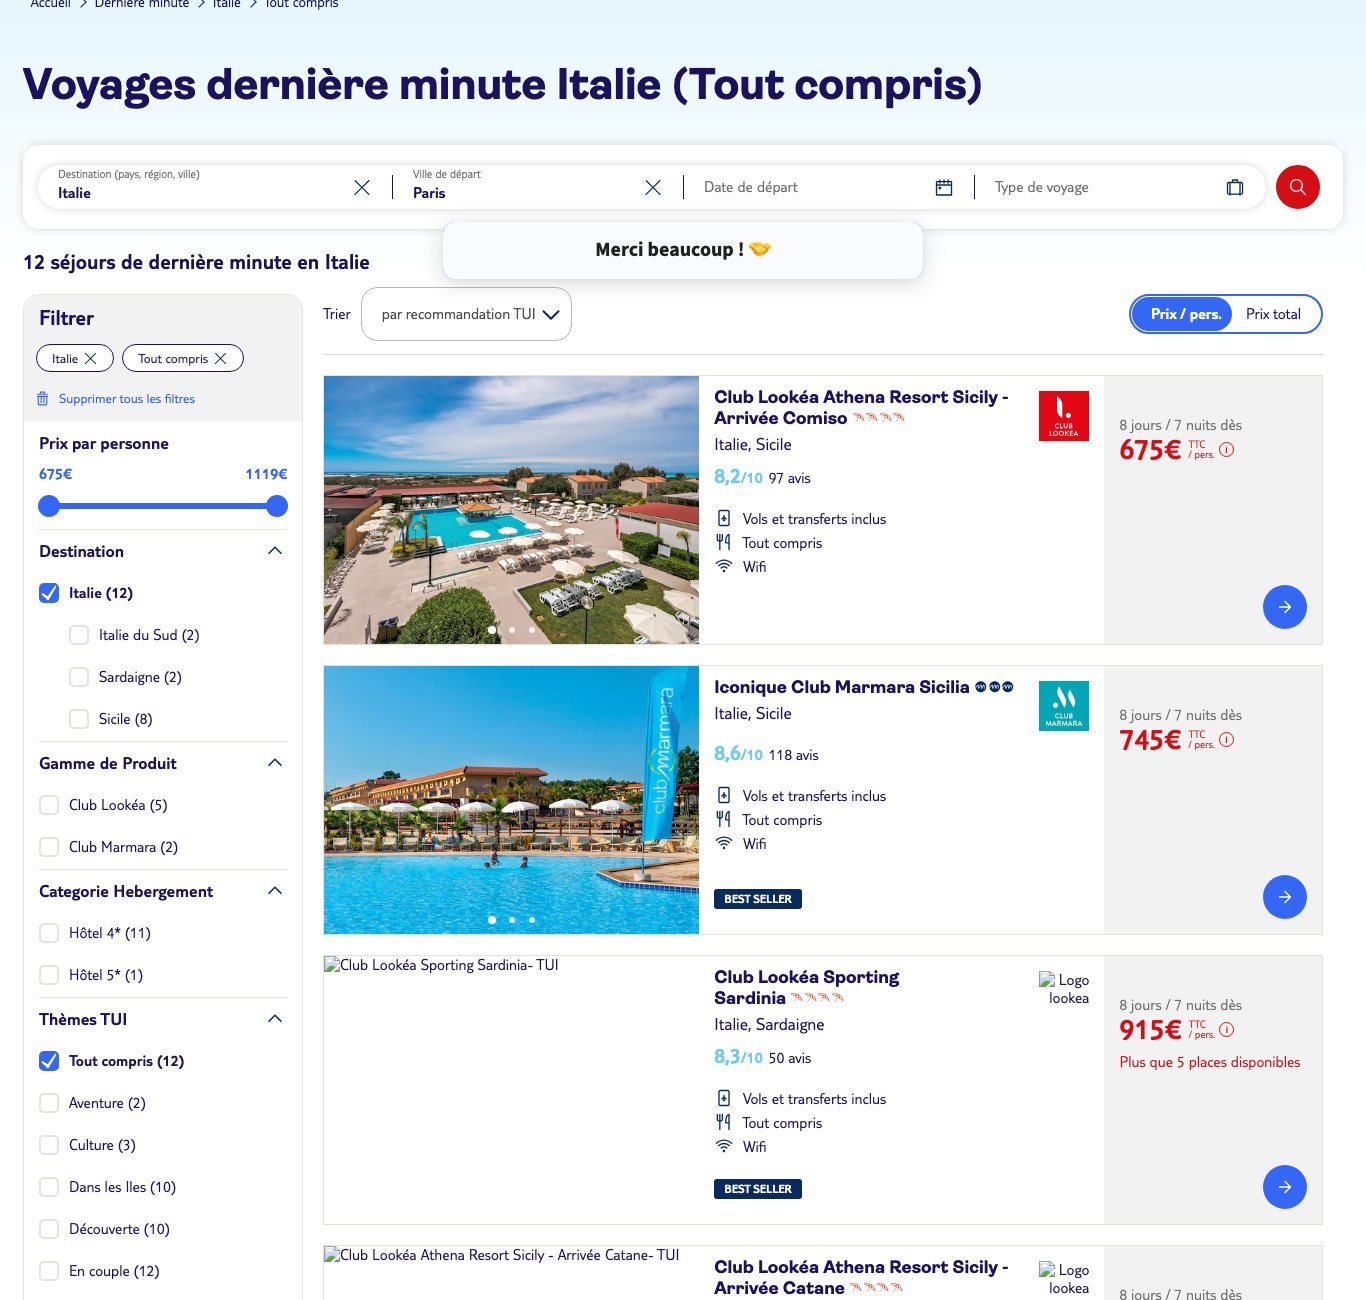The width and height of the screenshot is (1366, 1300).
Task: Collapse the Gamme de Produit section
Action: click(275, 763)
